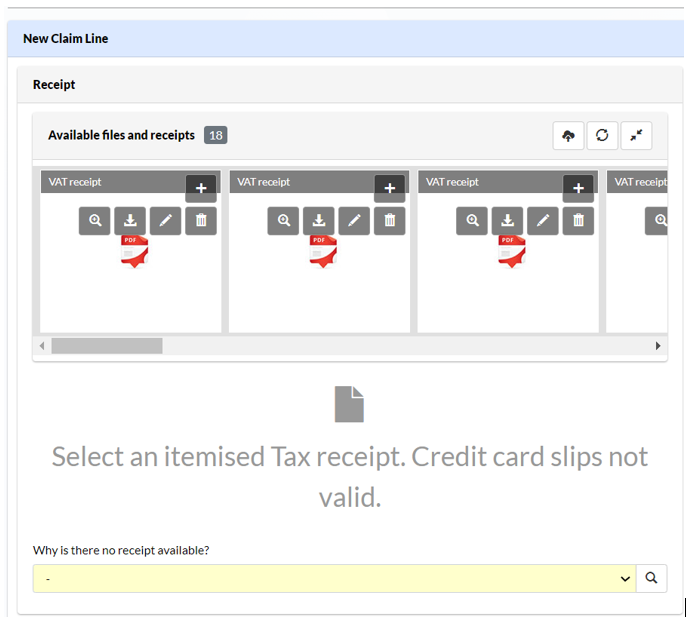
Task: Delete the second VAT receipt
Action: pos(390,220)
